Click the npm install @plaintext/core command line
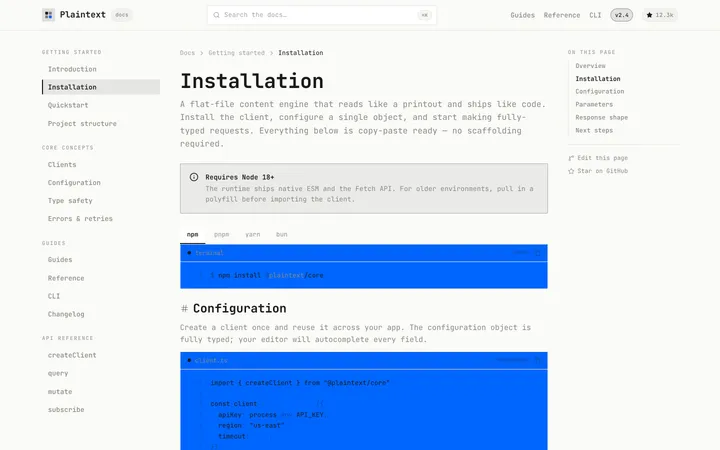 pos(267,276)
